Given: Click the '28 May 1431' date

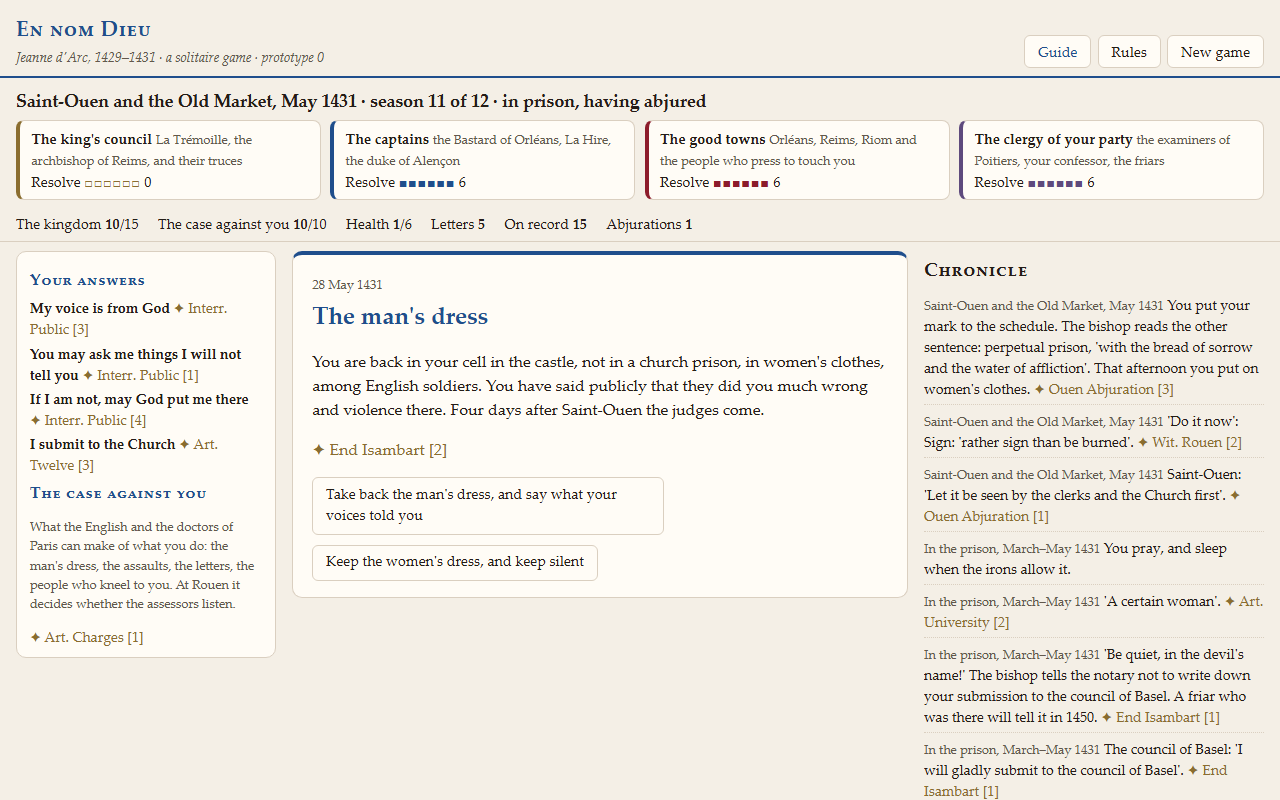Looking at the screenshot, I should (x=347, y=285).
